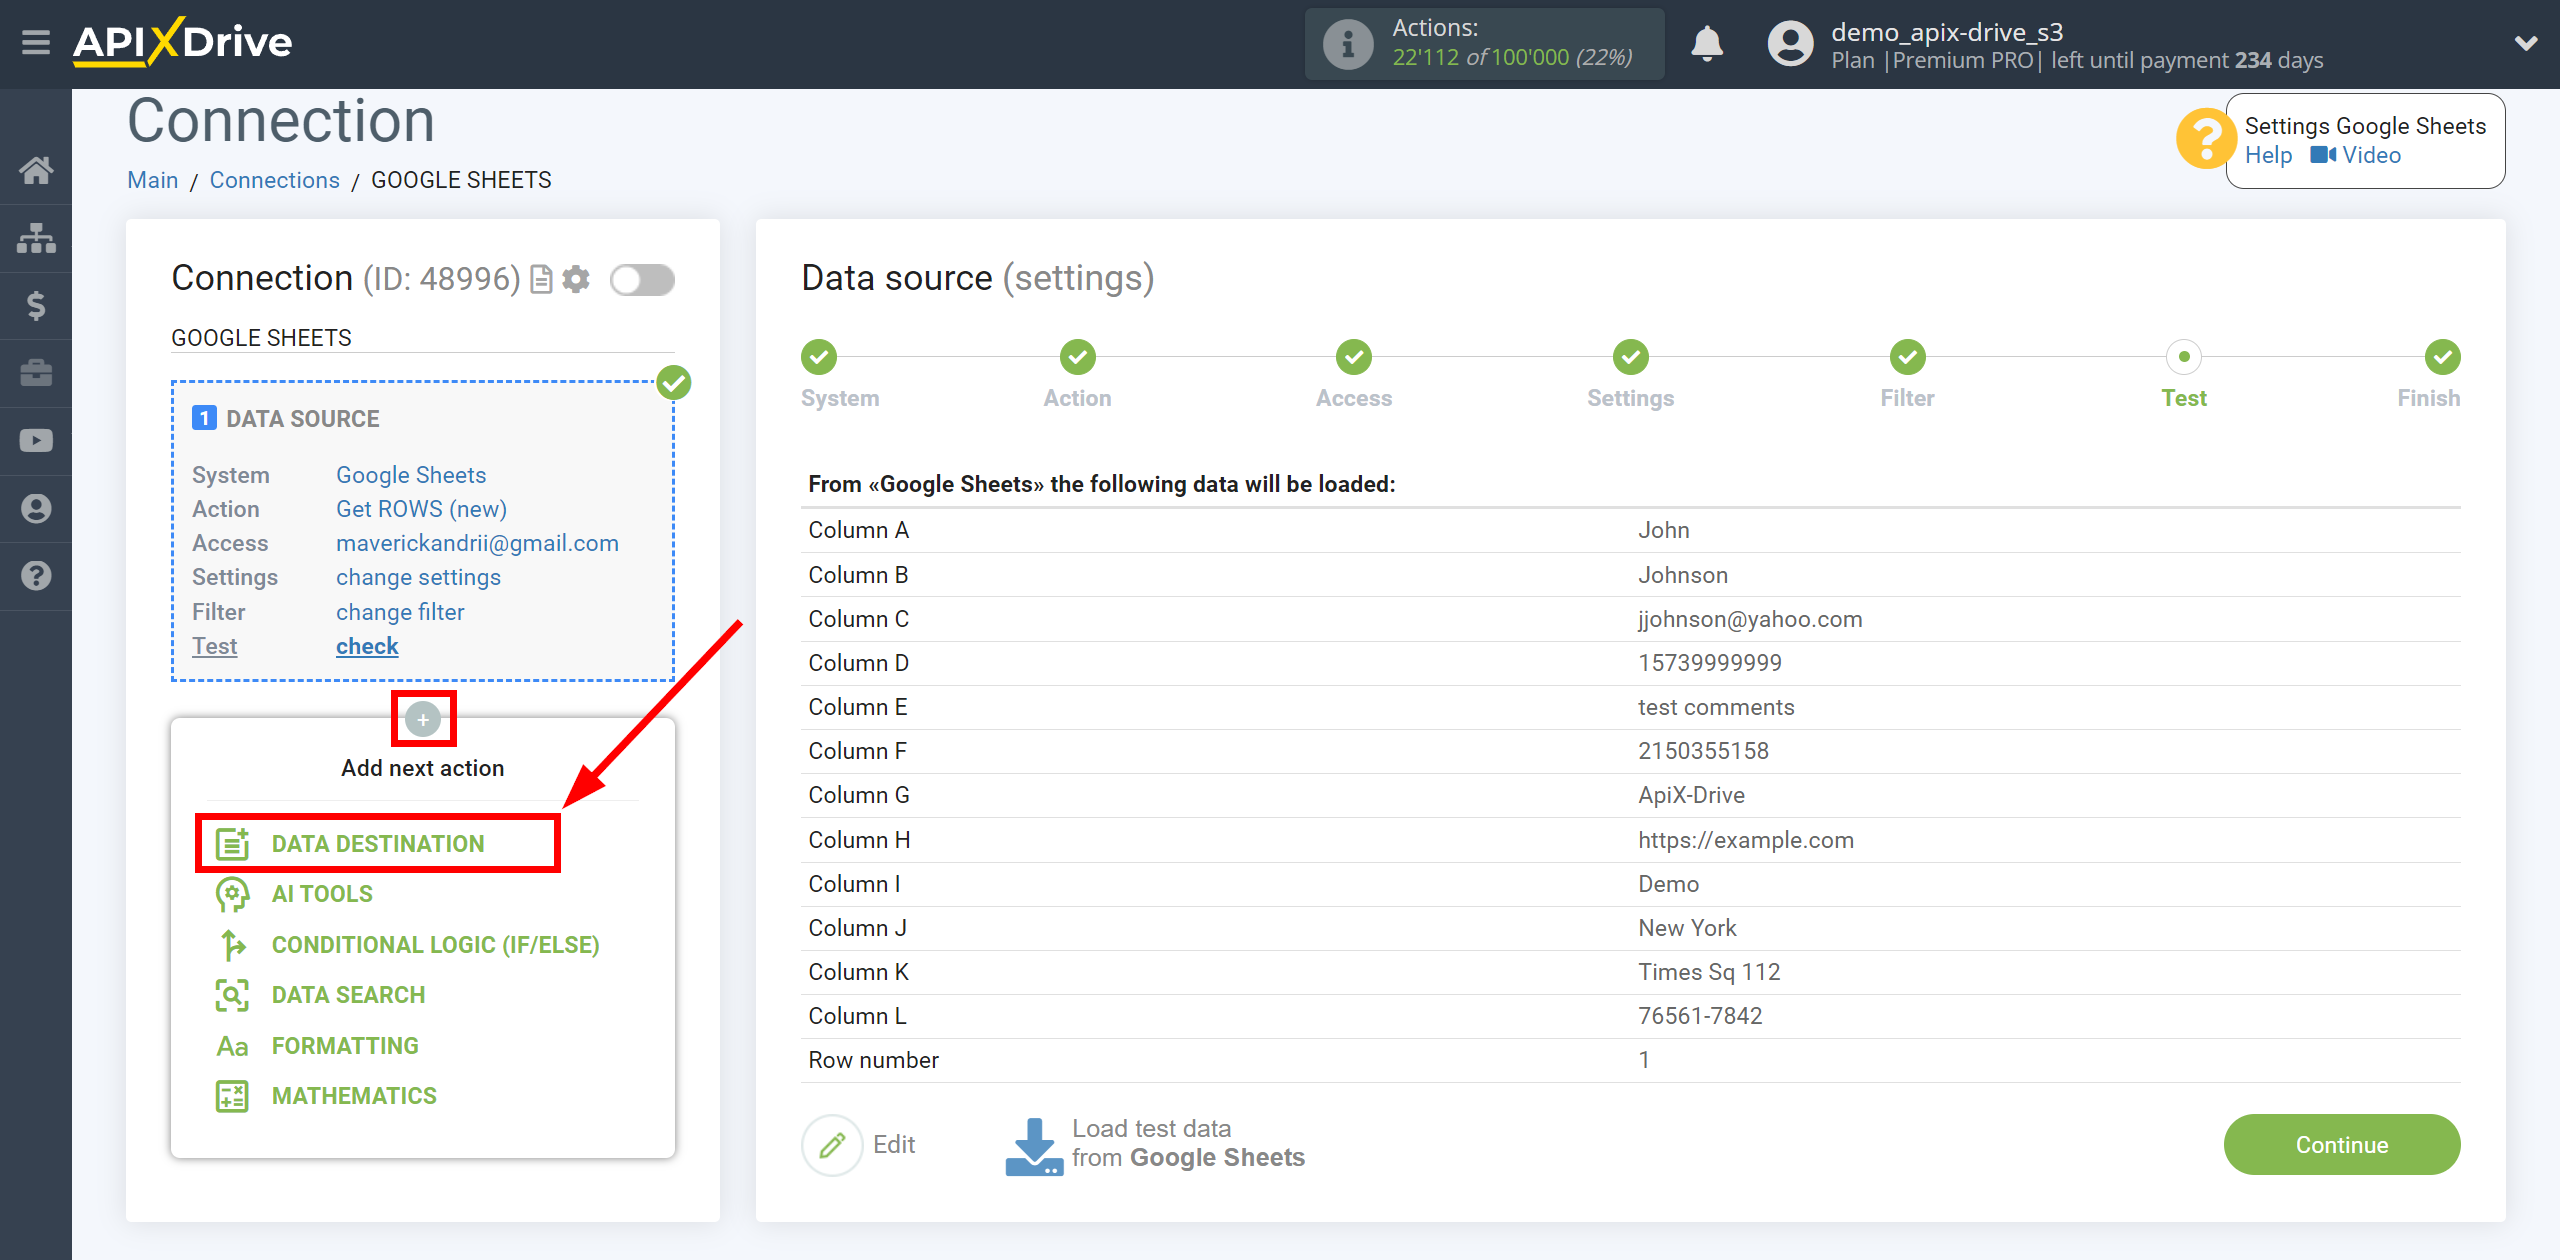This screenshot has height=1260, width=2560.
Task: Go to Connections breadcrumb
Action: 274,180
